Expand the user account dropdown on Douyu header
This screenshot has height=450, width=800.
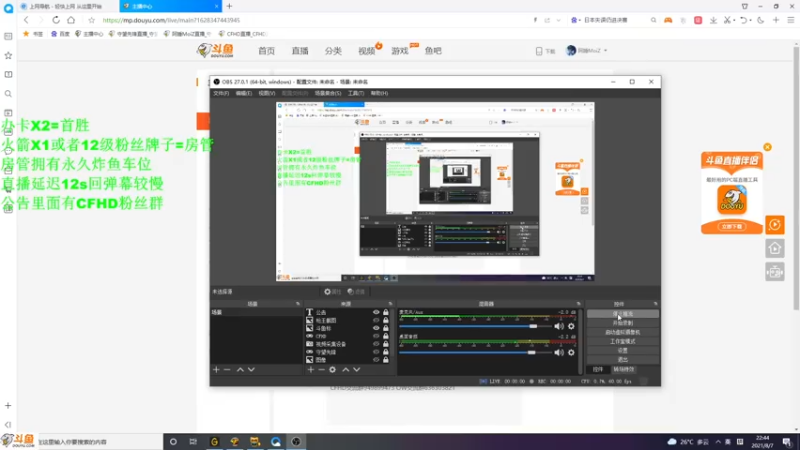[606, 51]
